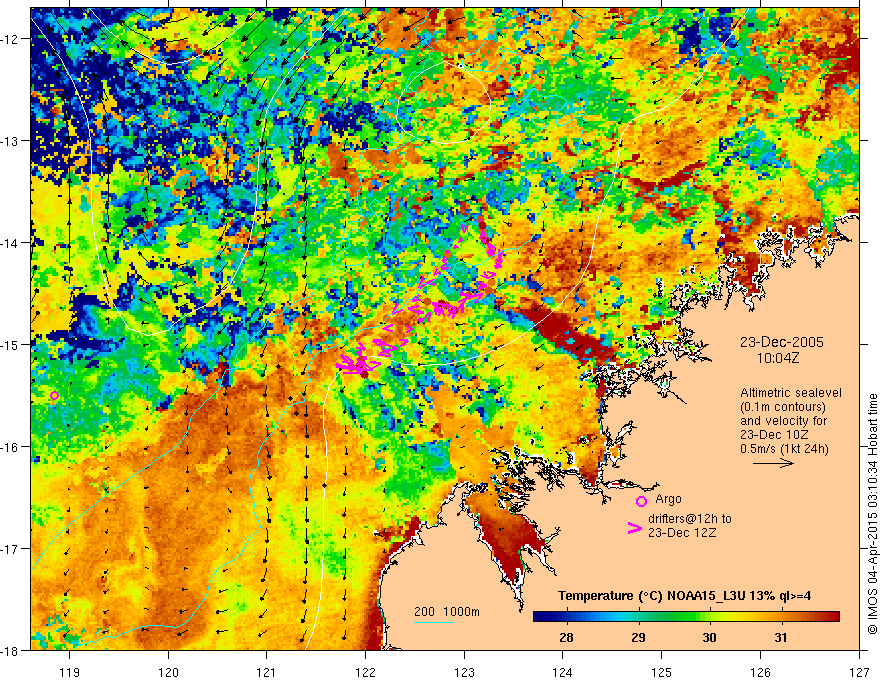Click the longitude axis label 121

(x=267, y=672)
